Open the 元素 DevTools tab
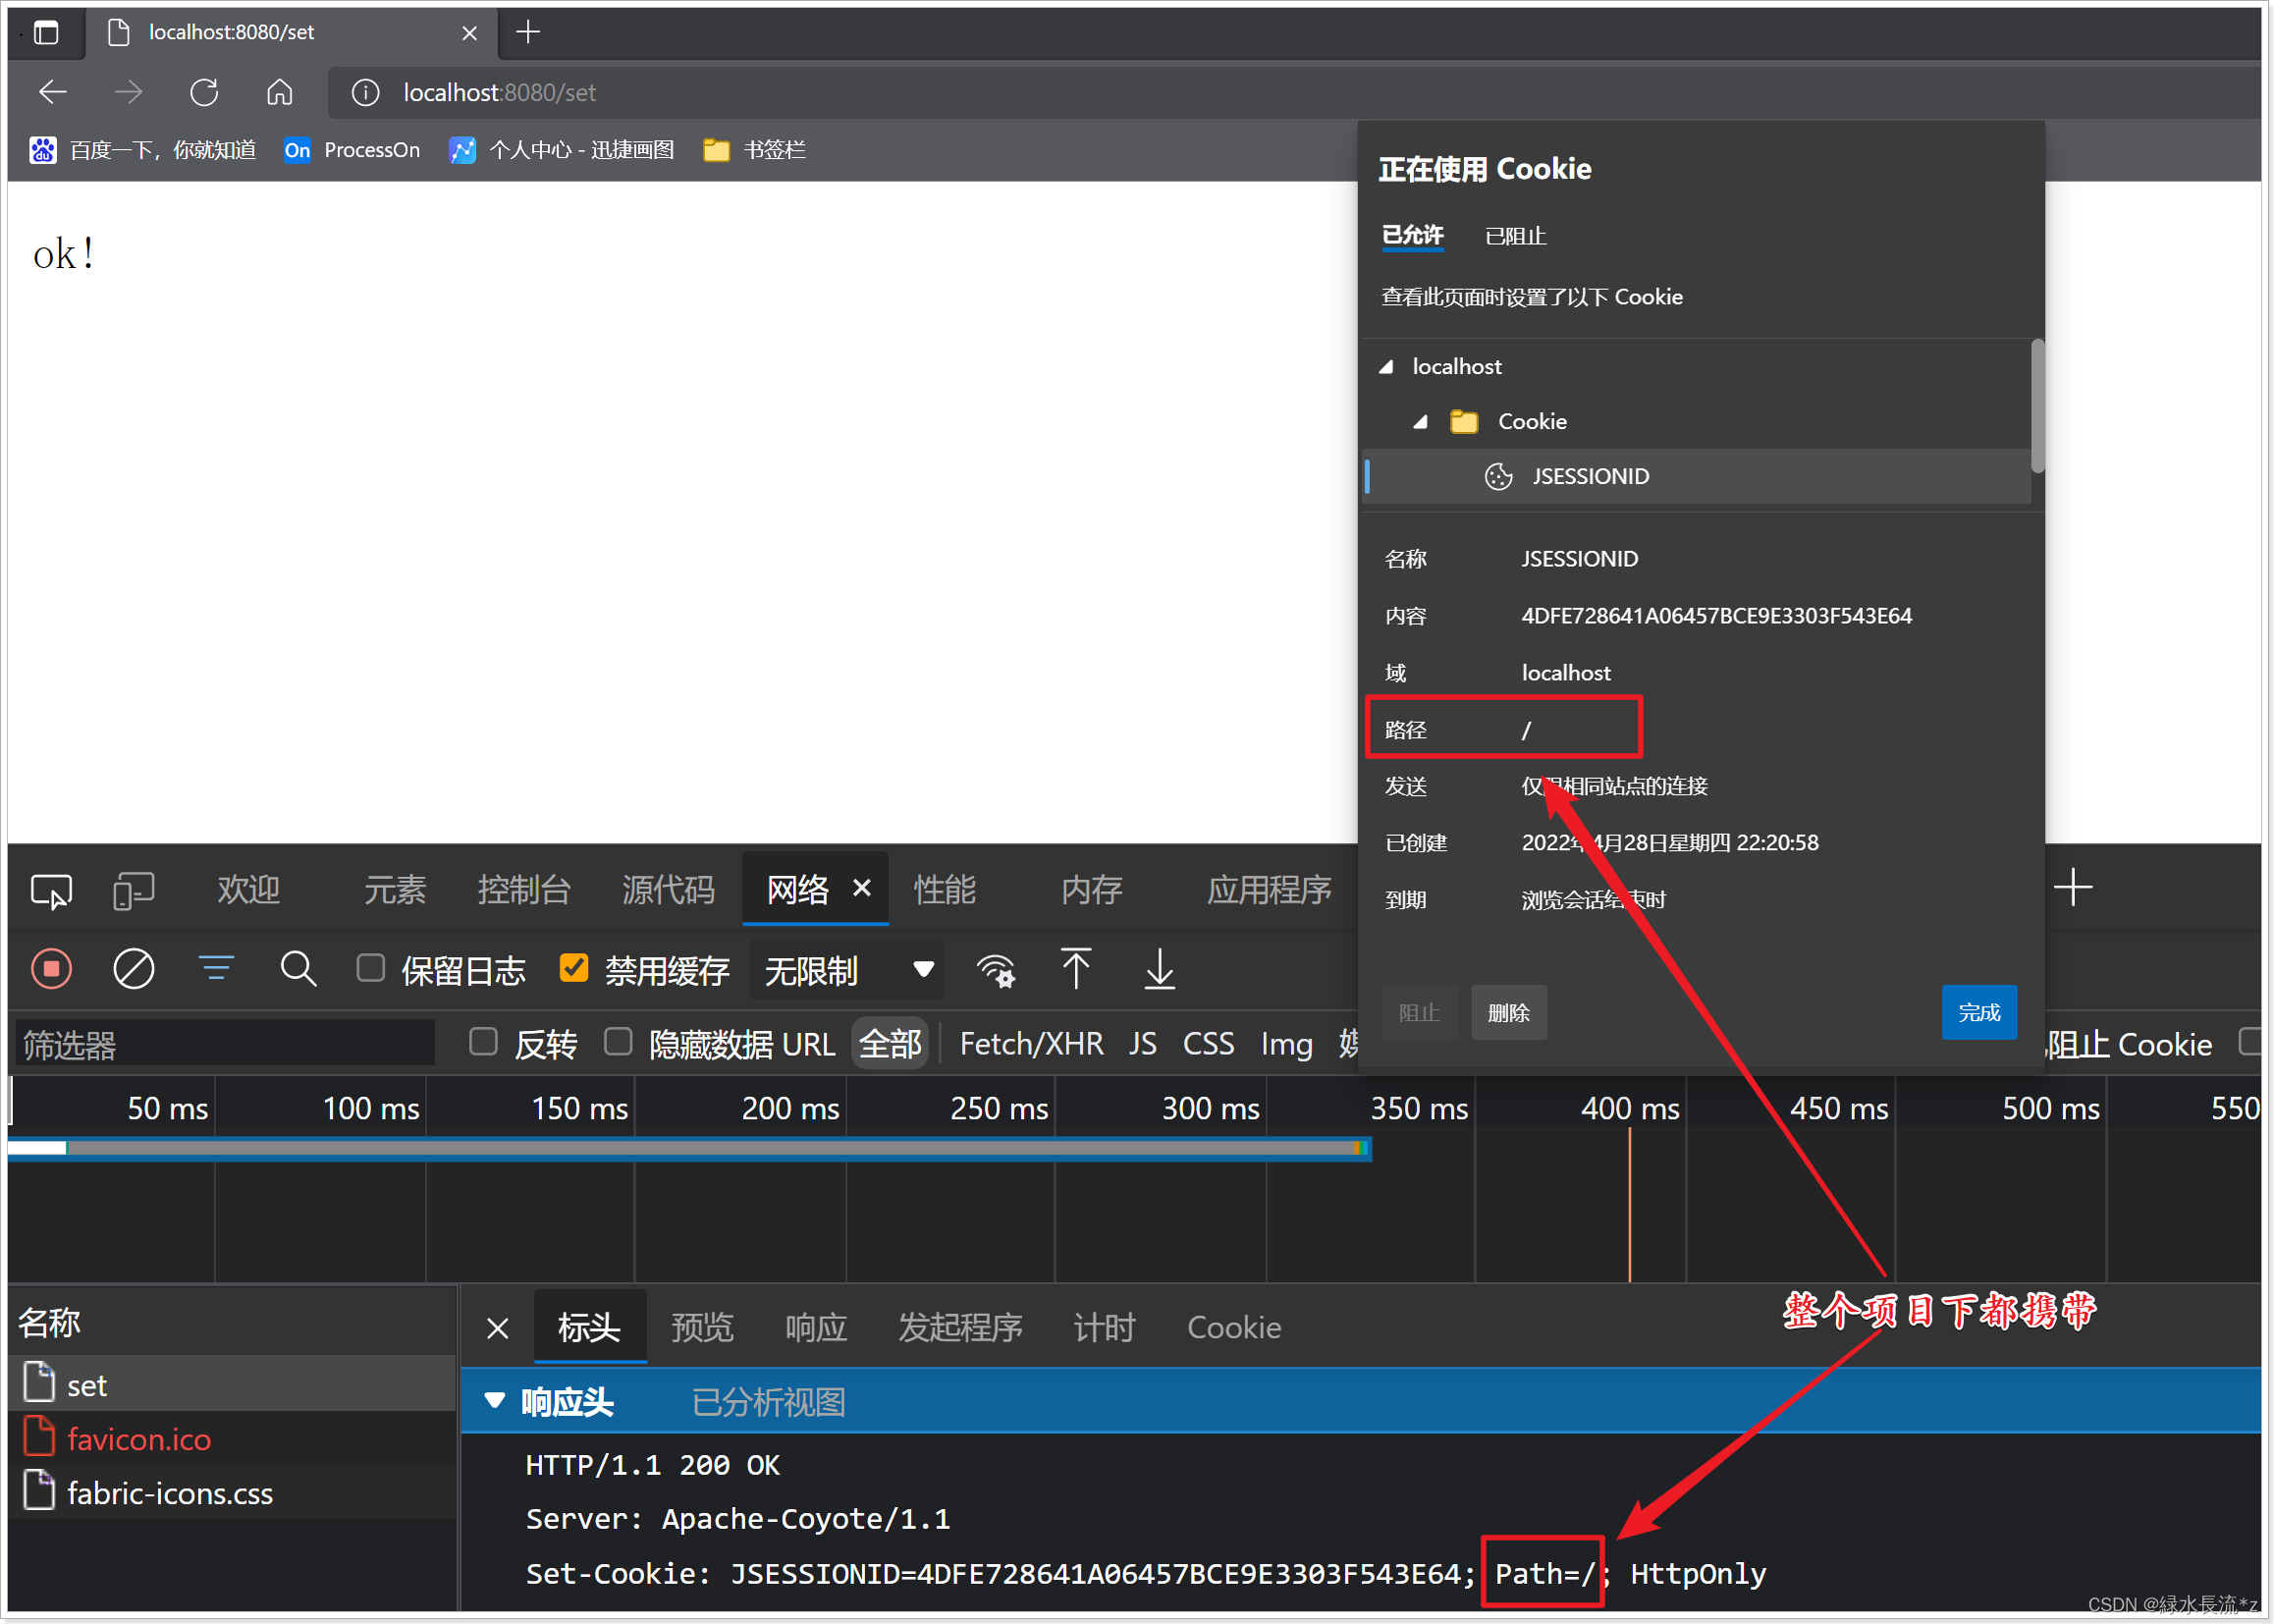This screenshot has width=2274, height=1624. pyautogui.click(x=395, y=889)
